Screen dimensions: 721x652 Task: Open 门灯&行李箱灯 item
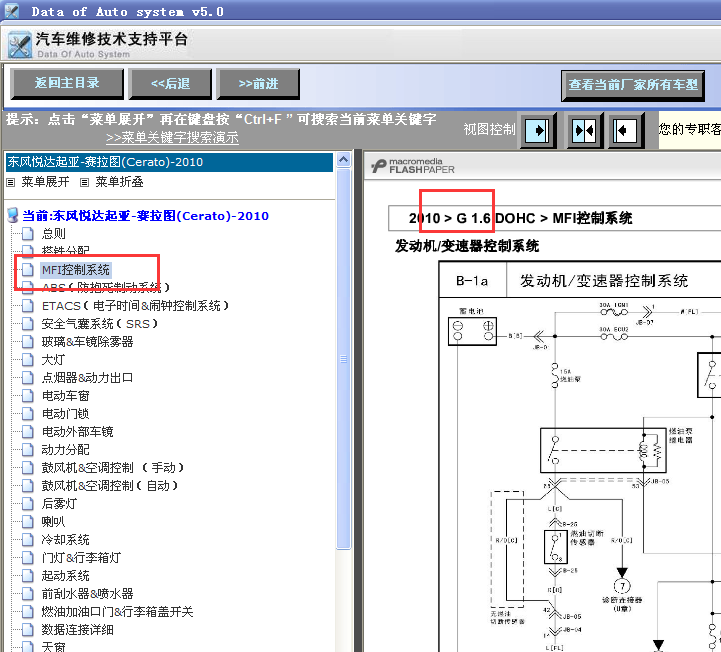(81, 557)
